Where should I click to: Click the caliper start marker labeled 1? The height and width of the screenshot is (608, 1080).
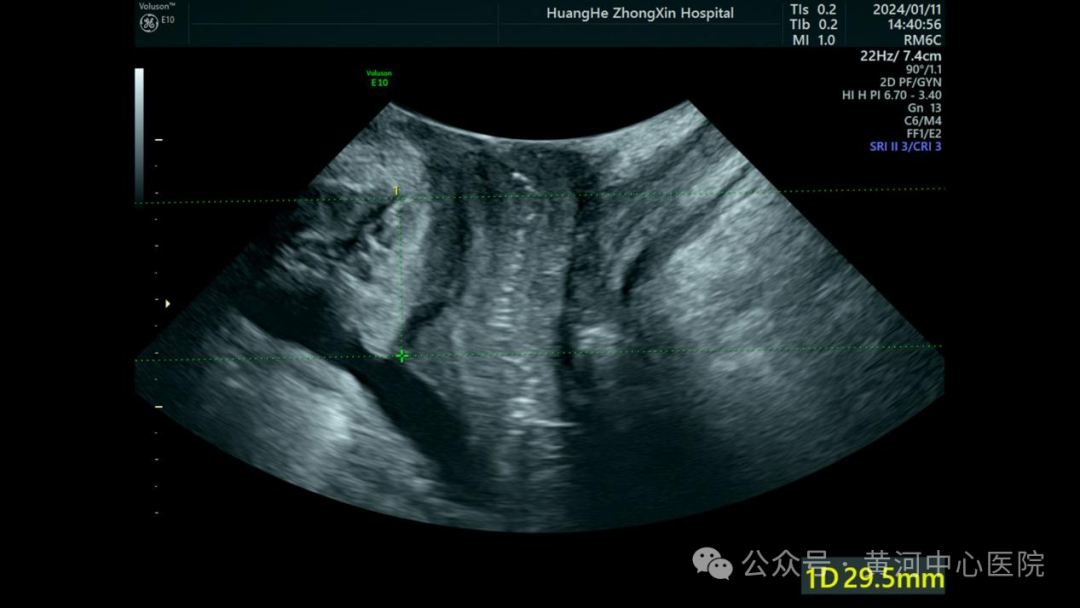pyautogui.click(x=396, y=191)
